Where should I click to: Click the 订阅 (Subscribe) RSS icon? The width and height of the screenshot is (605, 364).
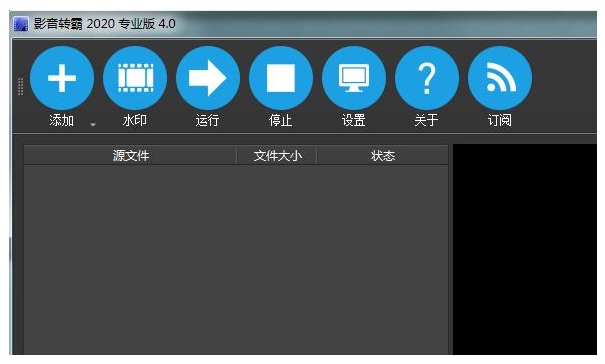(500, 78)
